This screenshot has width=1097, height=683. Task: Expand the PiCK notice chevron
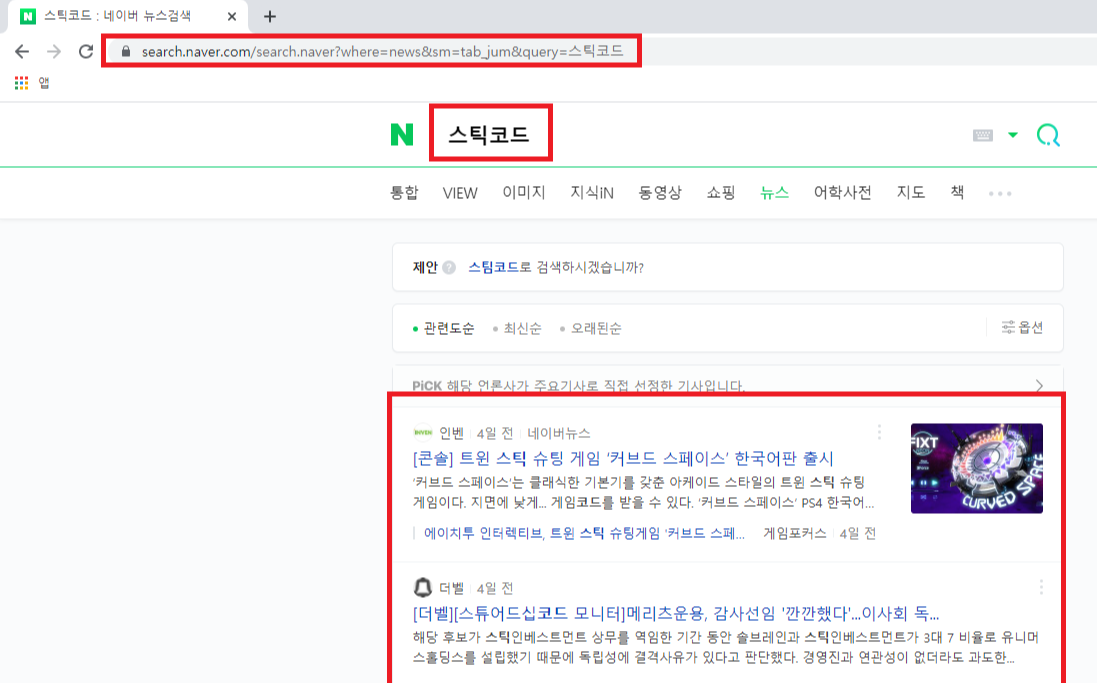click(x=1039, y=386)
